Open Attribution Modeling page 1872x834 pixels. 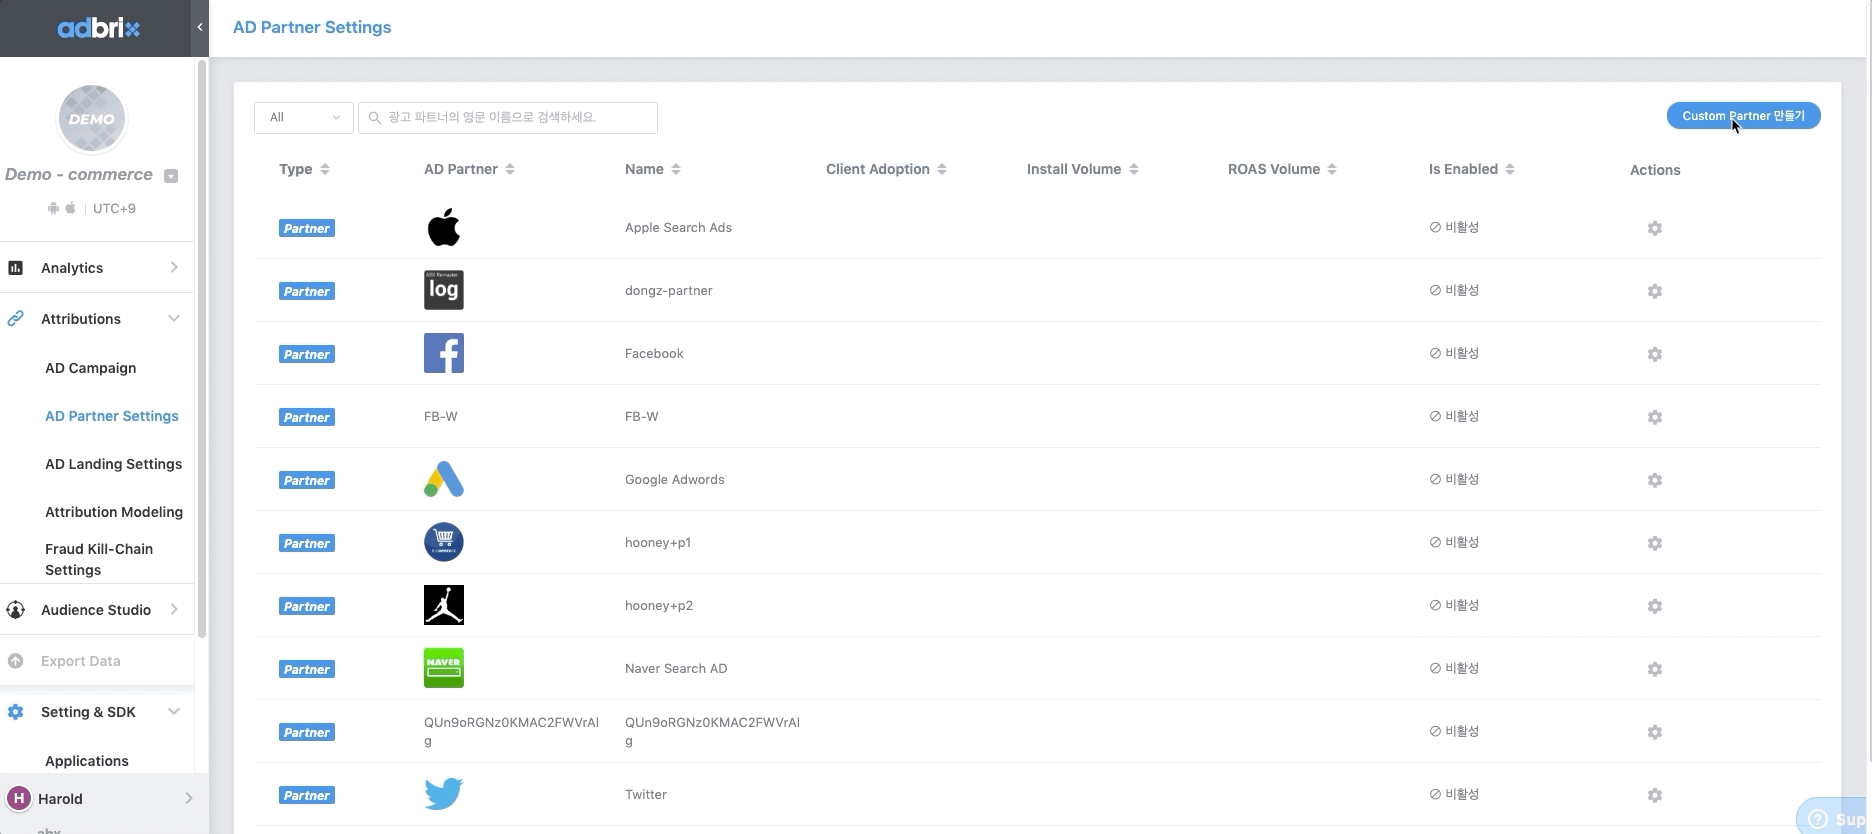tap(114, 512)
